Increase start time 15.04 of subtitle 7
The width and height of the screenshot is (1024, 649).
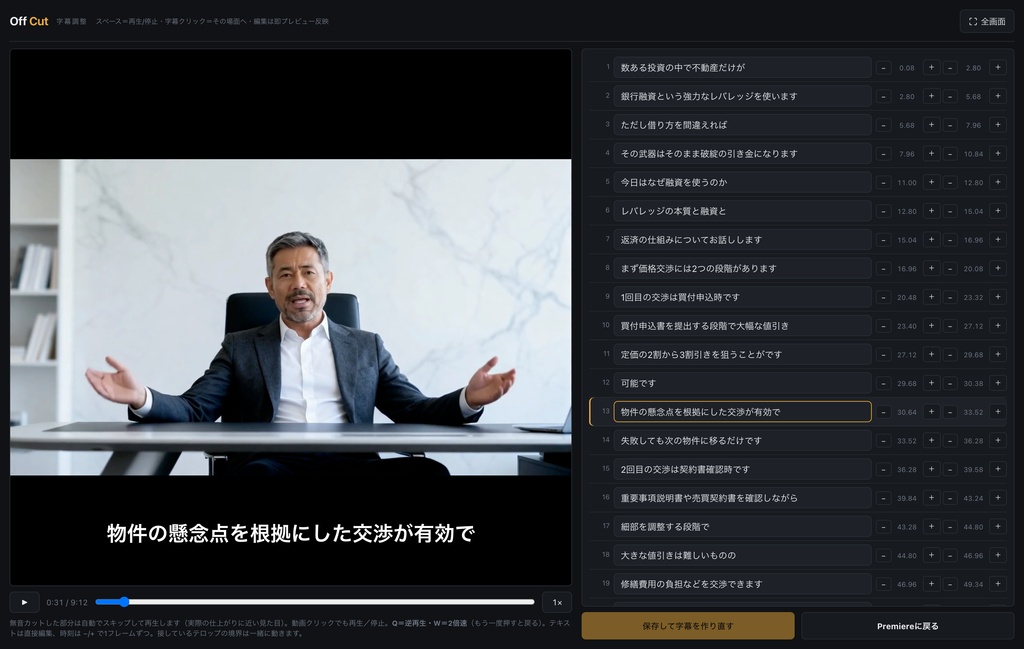tap(931, 240)
